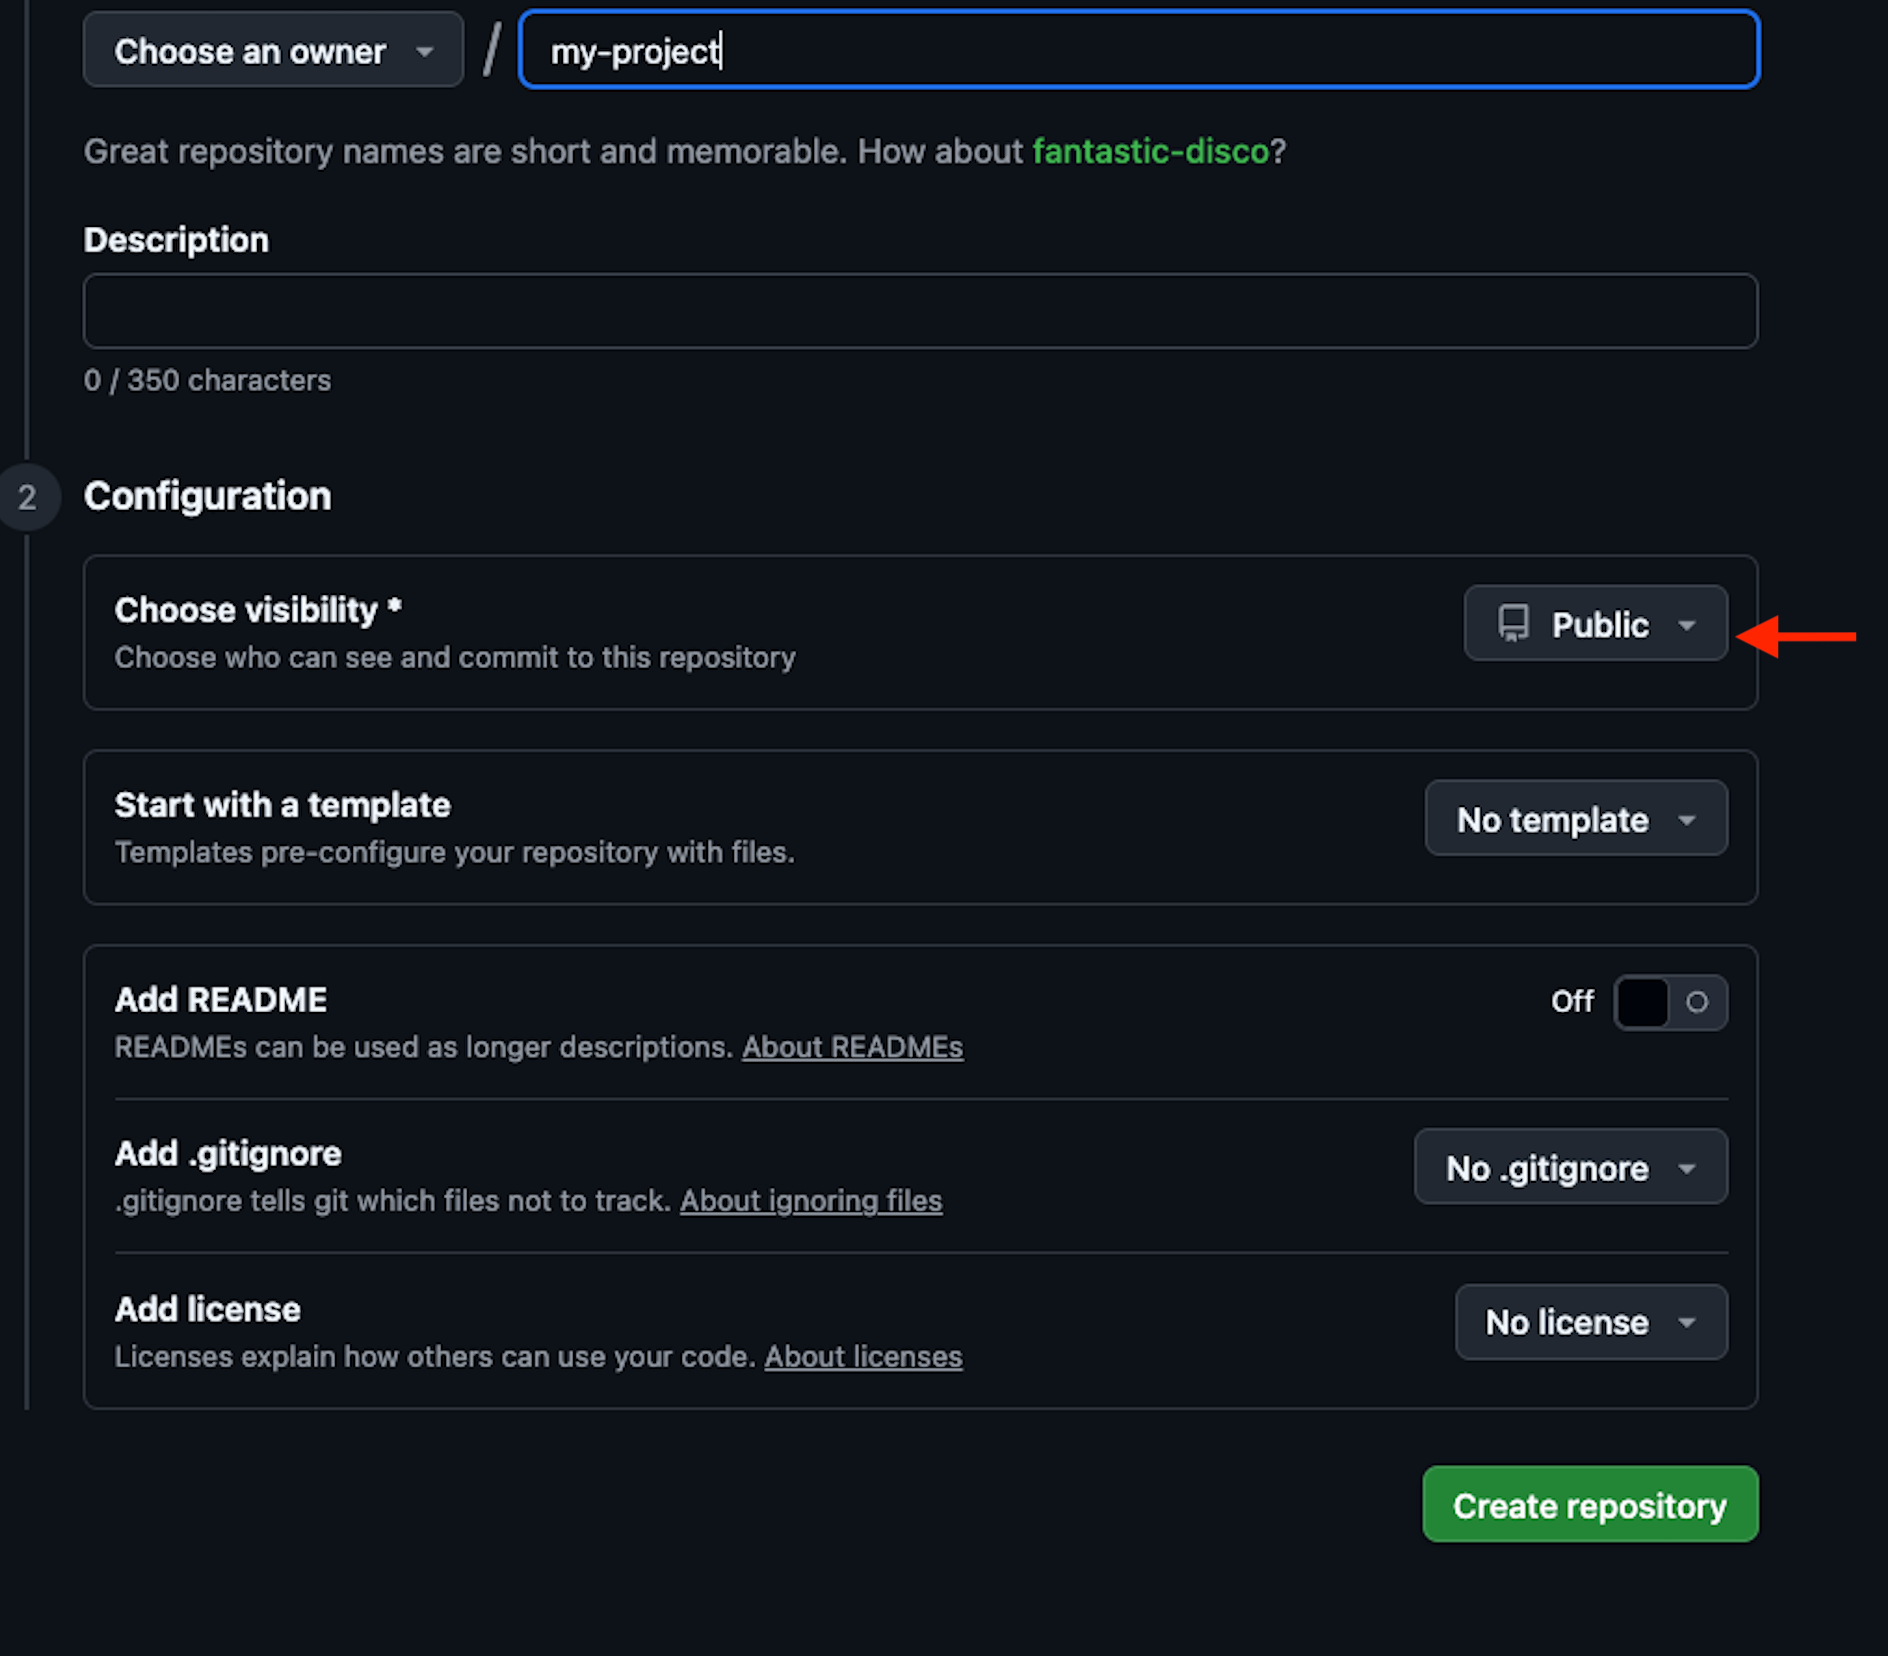Expand the No template selector
1888x1656 pixels.
click(x=1575, y=819)
